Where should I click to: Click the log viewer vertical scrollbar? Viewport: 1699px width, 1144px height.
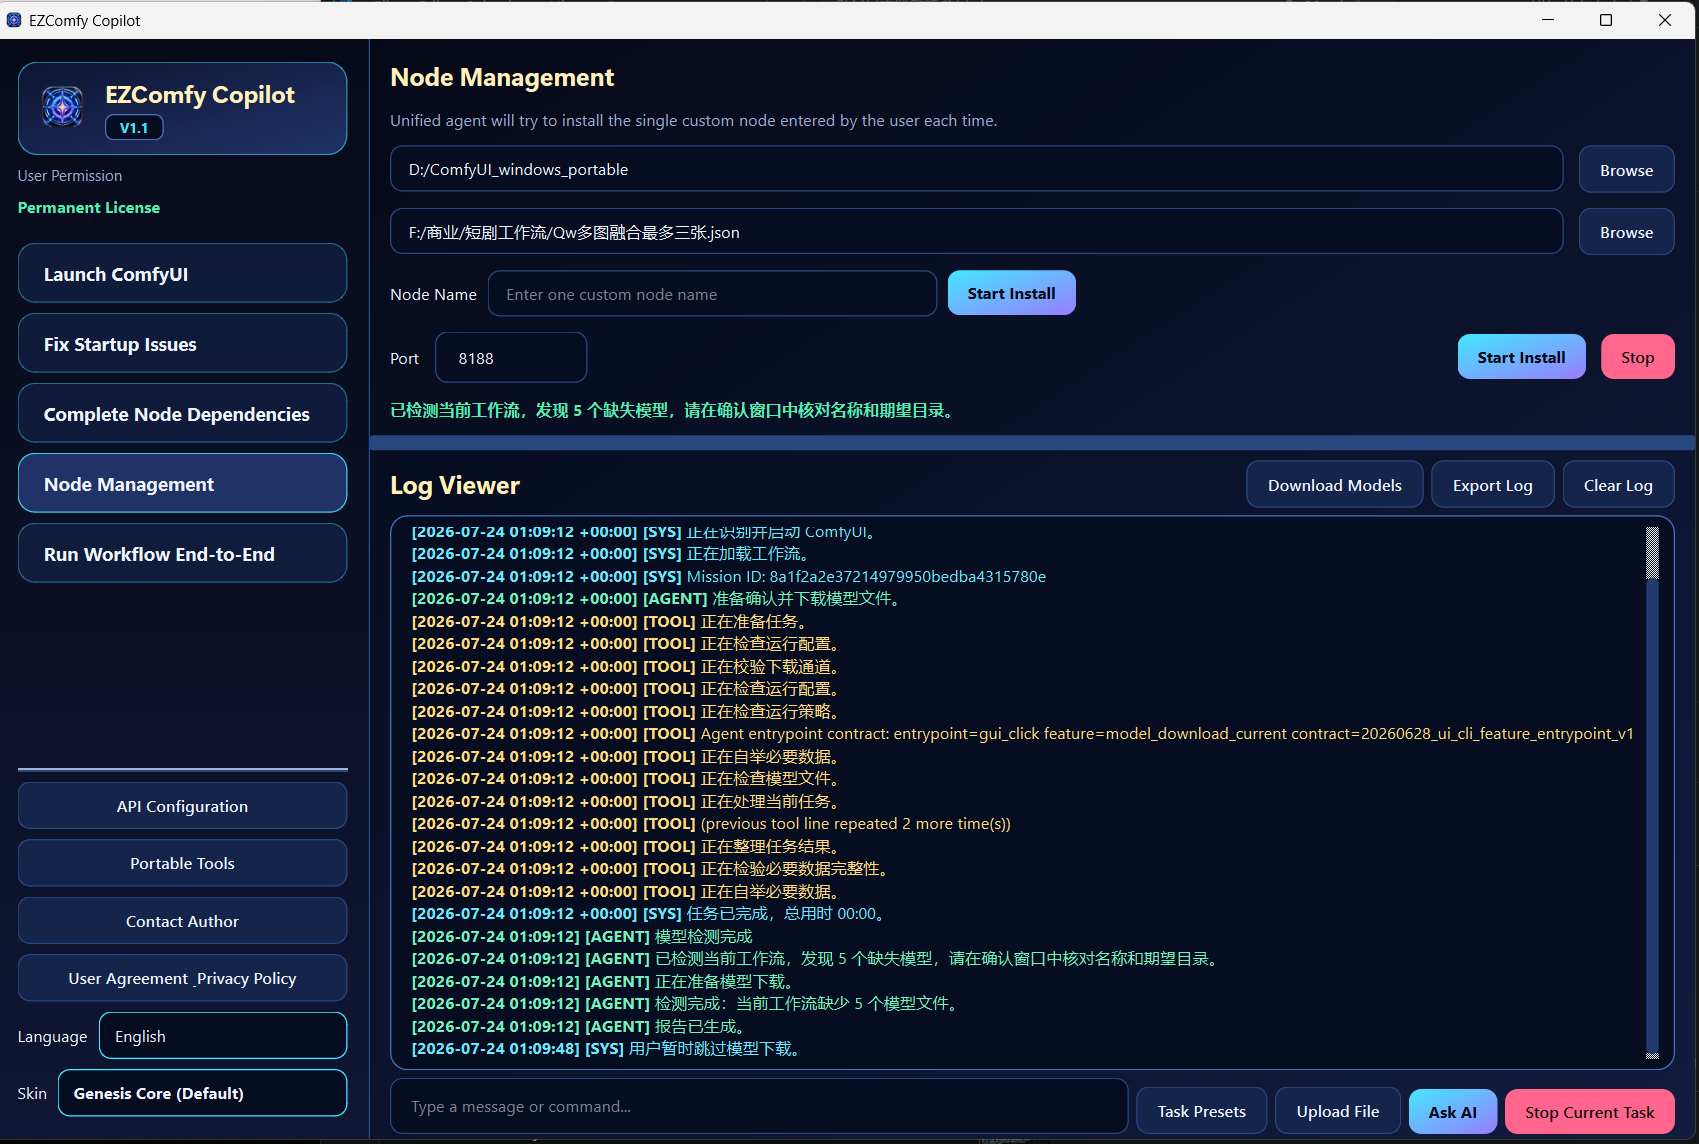click(1653, 792)
